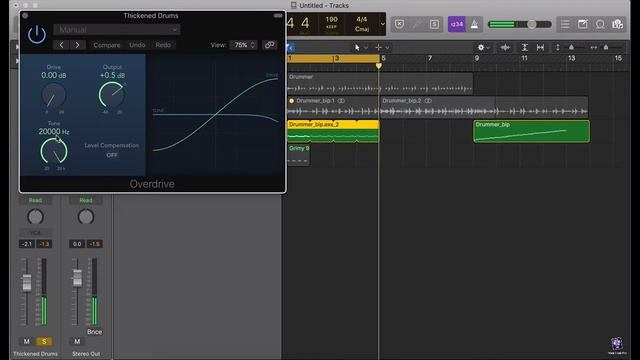Select the green Drummer_bip region
Screen dimensions: 640x360
tap(531, 131)
